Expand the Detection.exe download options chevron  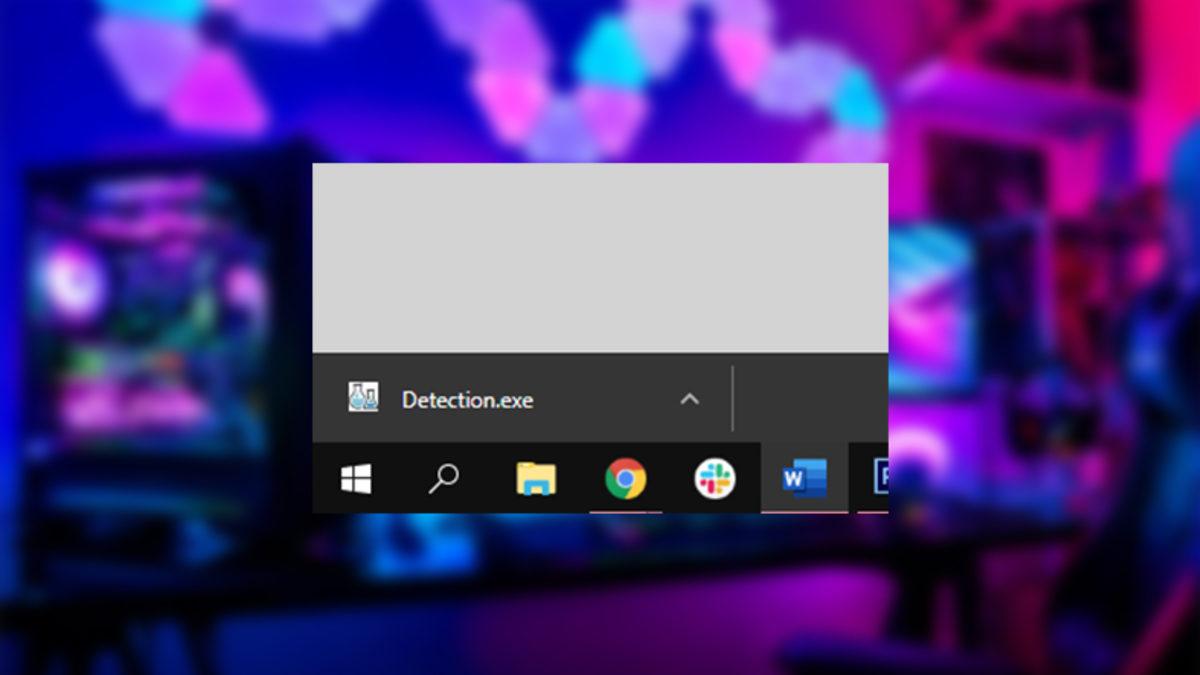point(689,399)
